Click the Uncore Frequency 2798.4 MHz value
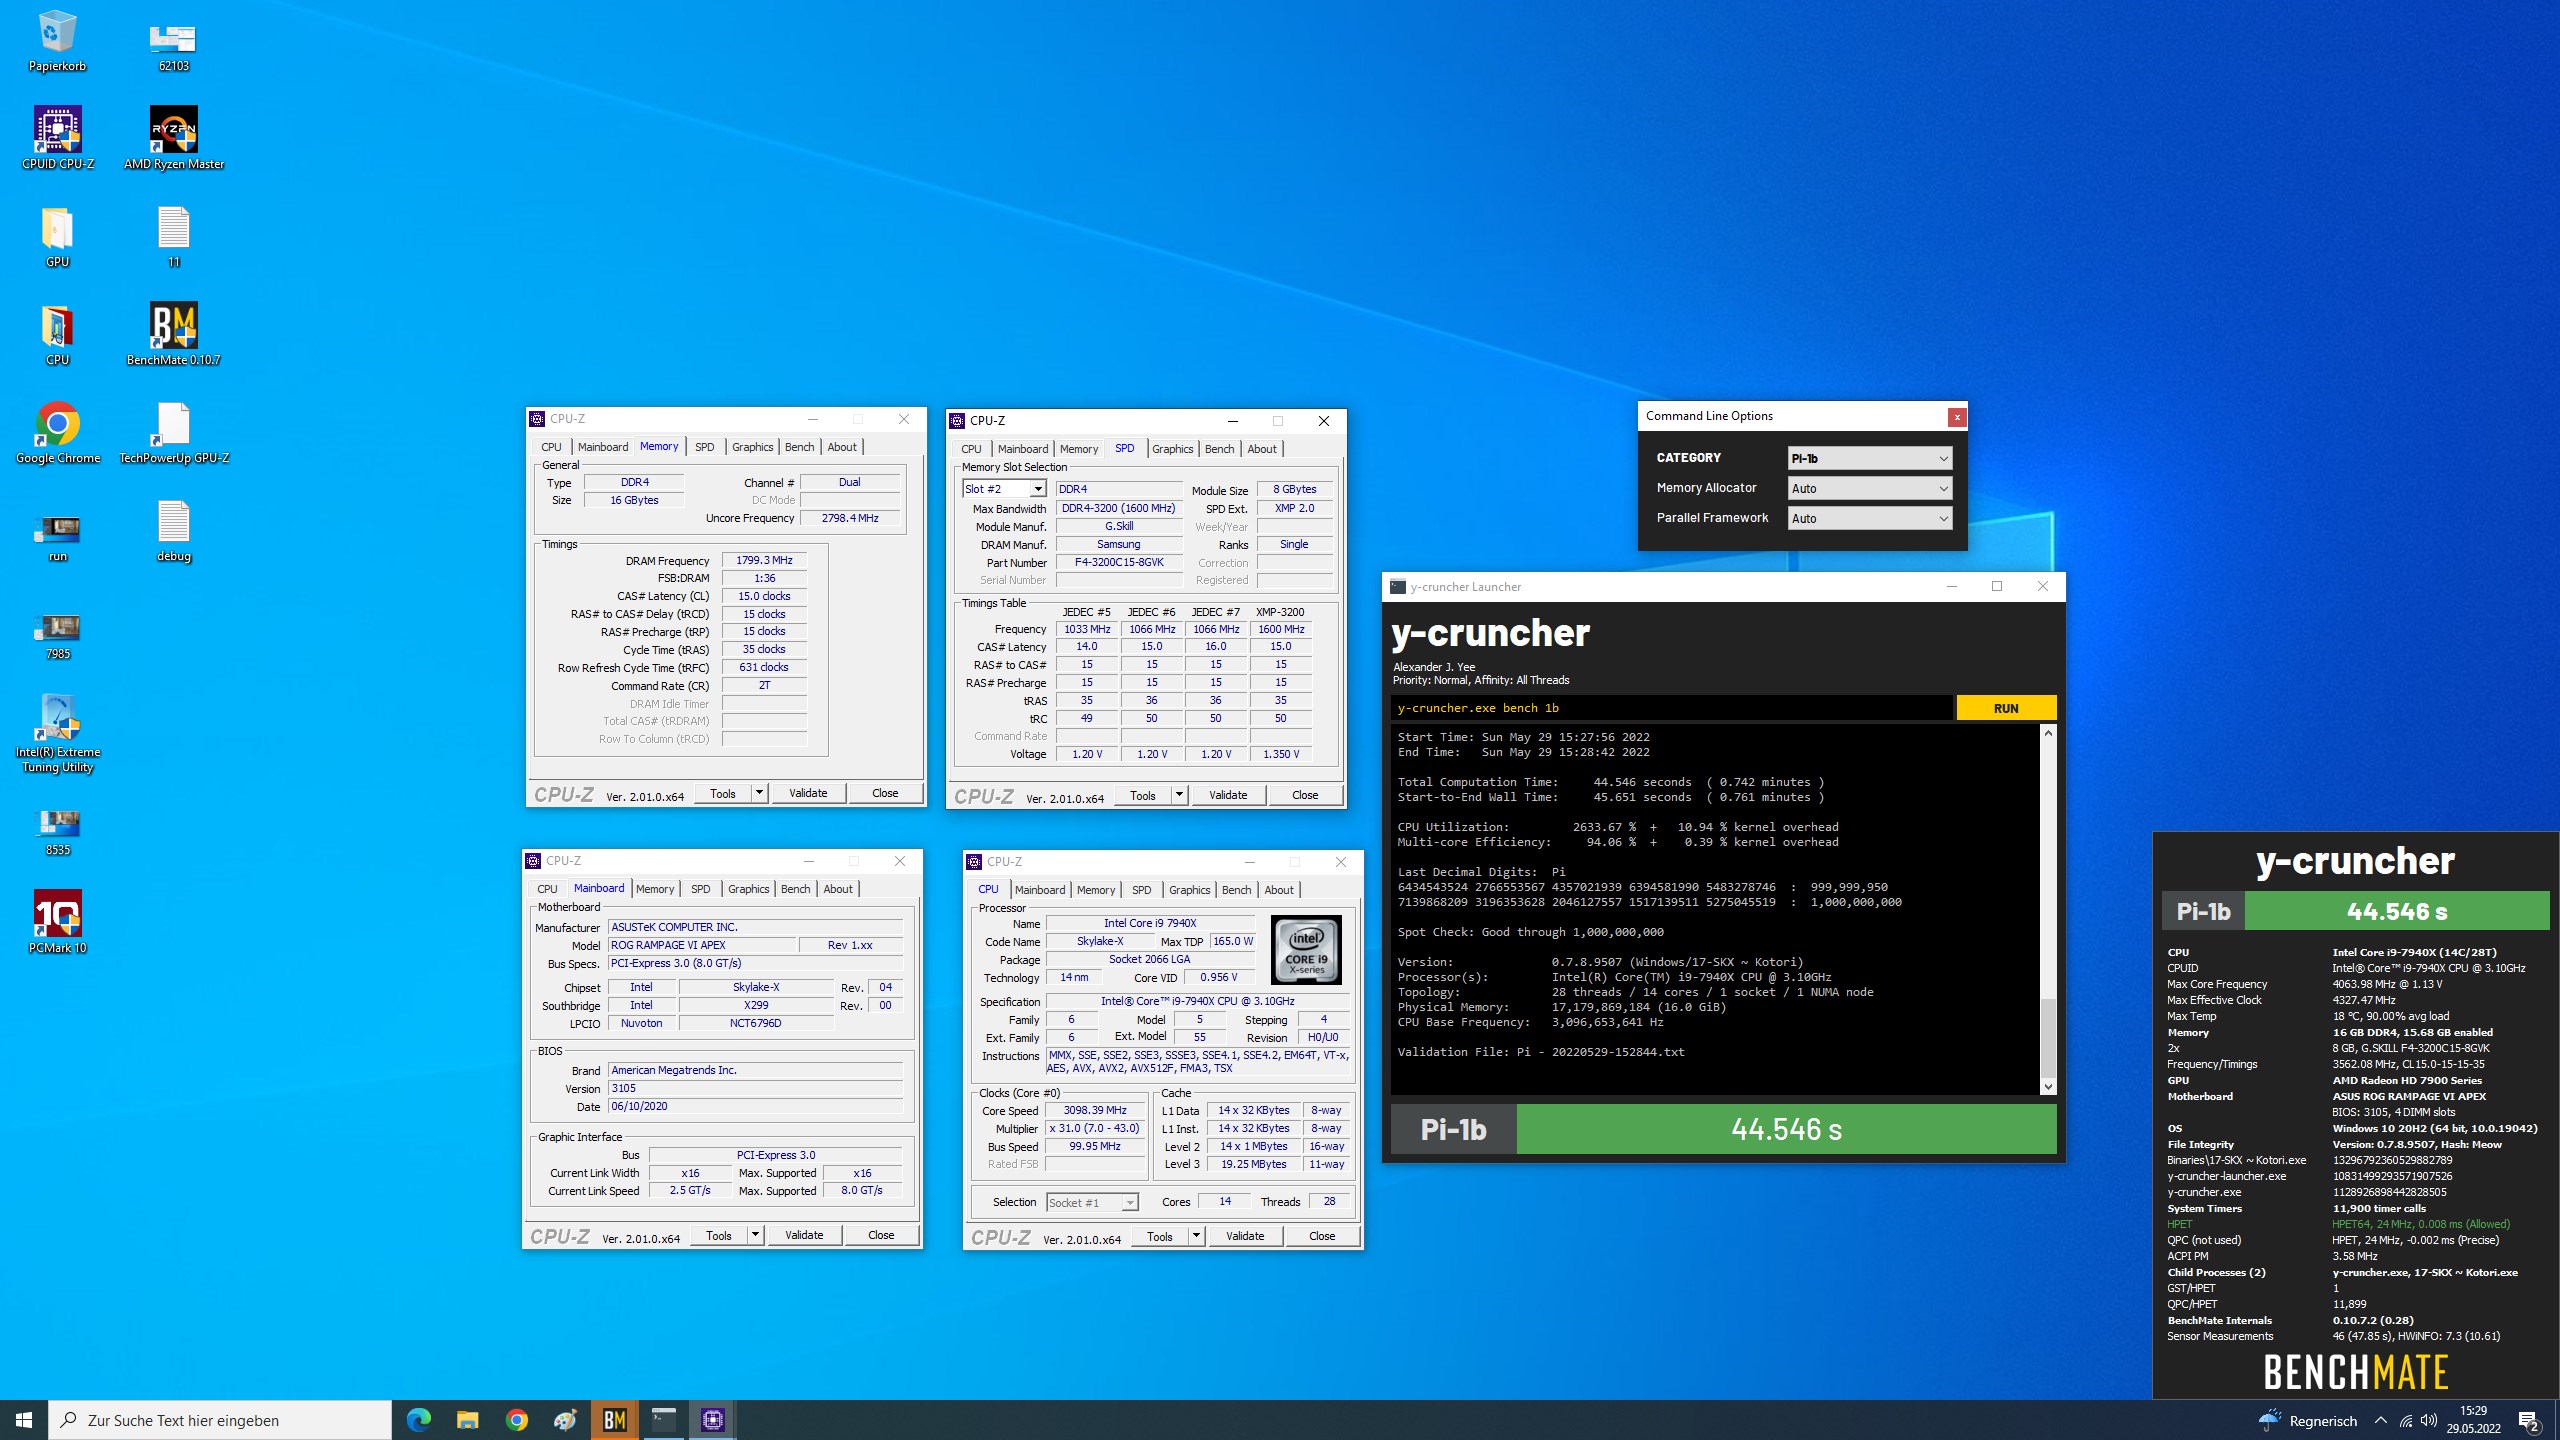The width and height of the screenshot is (2560, 1440). tap(850, 518)
